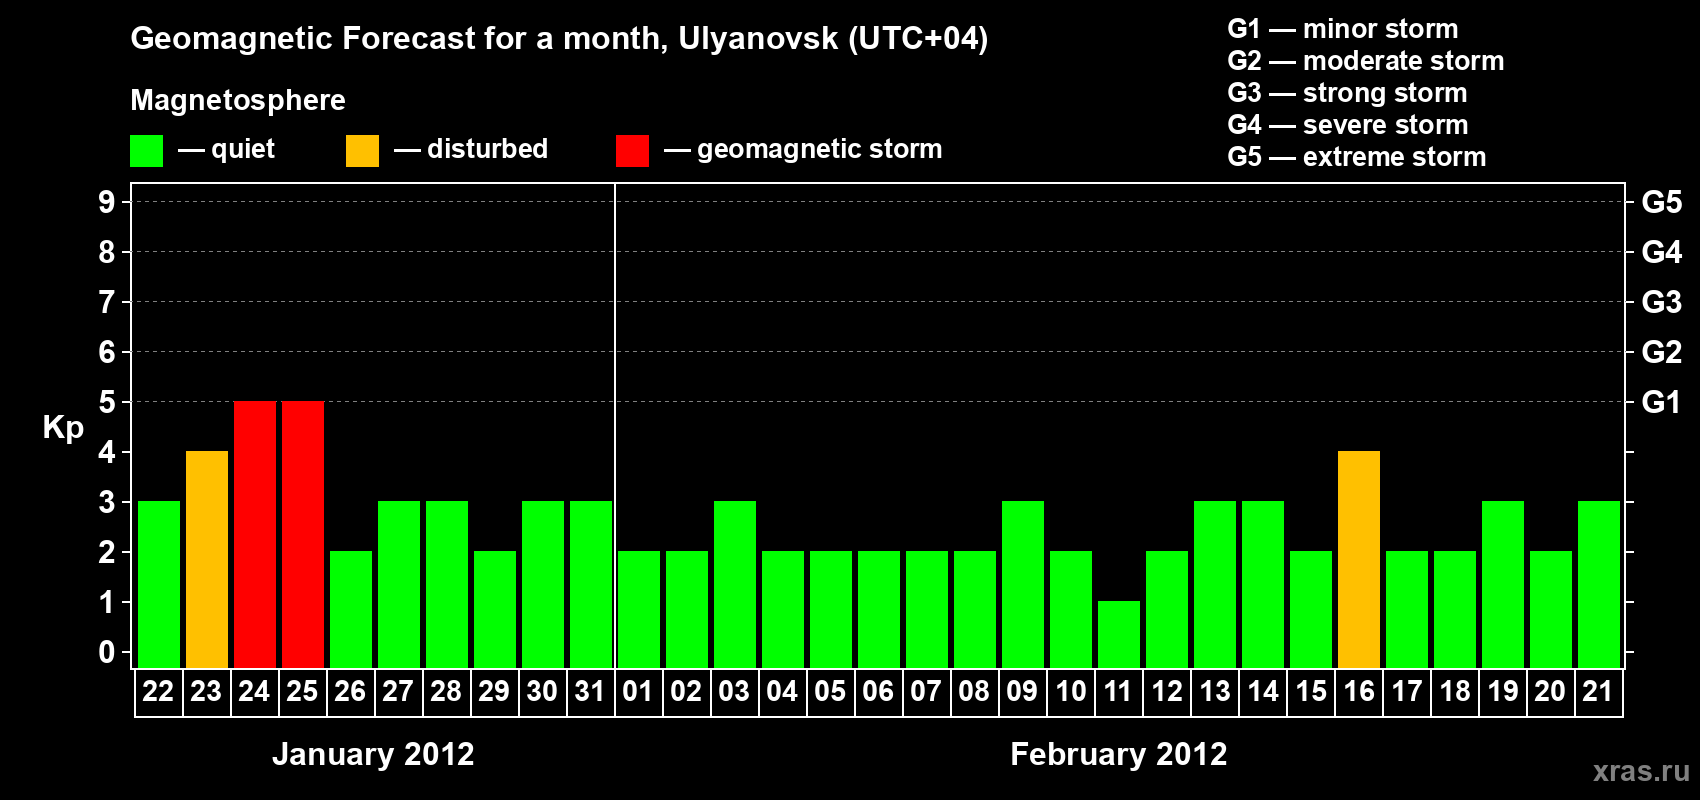
Task: Click the G5 right axis label
Action: pyautogui.click(x=1662, y=202)
